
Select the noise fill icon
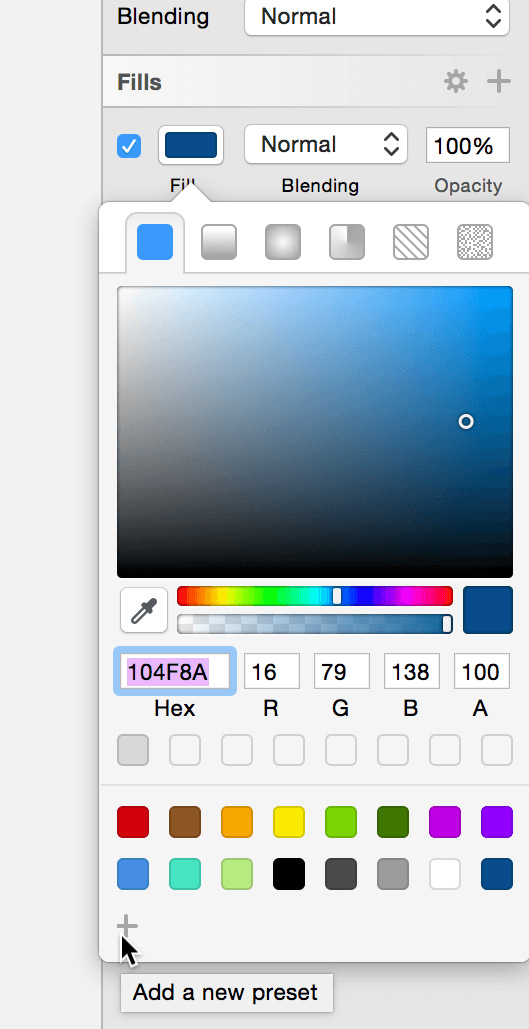[475, 242]
